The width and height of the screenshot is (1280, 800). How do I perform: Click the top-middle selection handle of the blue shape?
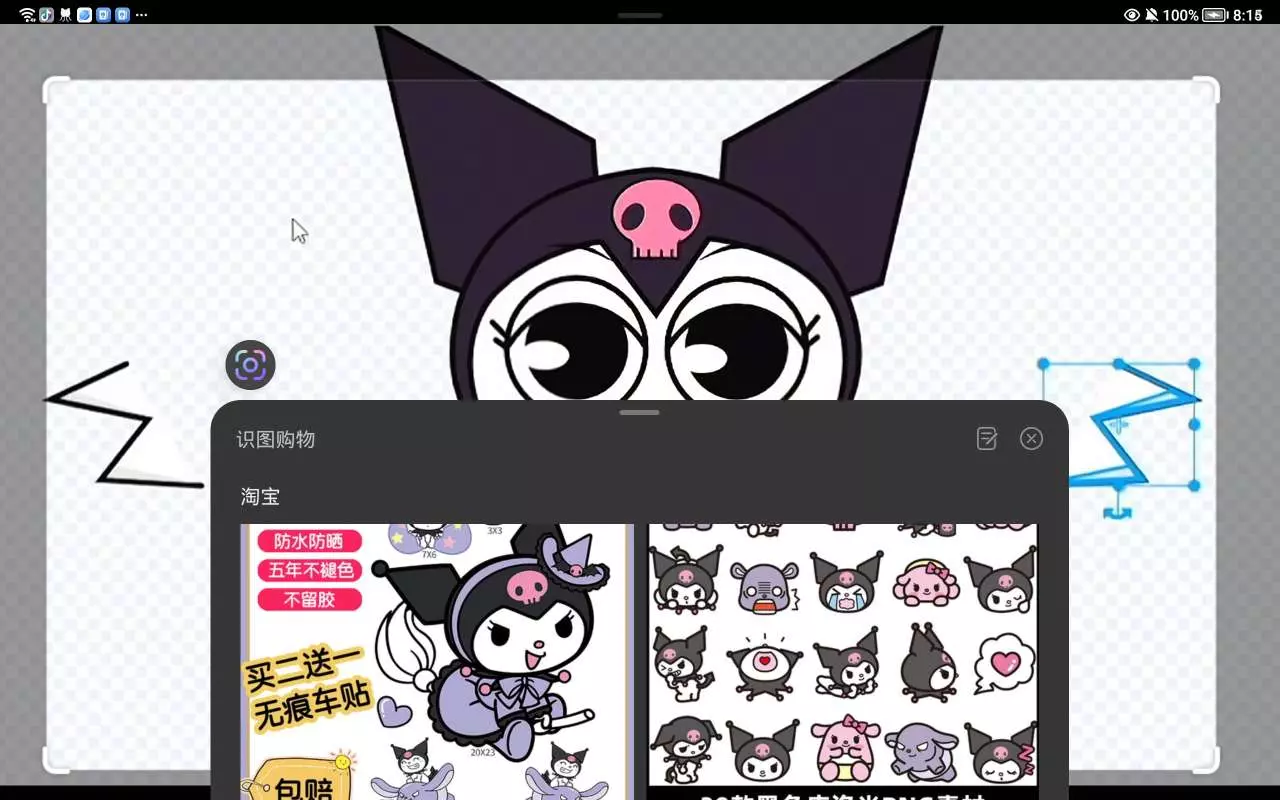[1118, 364]
